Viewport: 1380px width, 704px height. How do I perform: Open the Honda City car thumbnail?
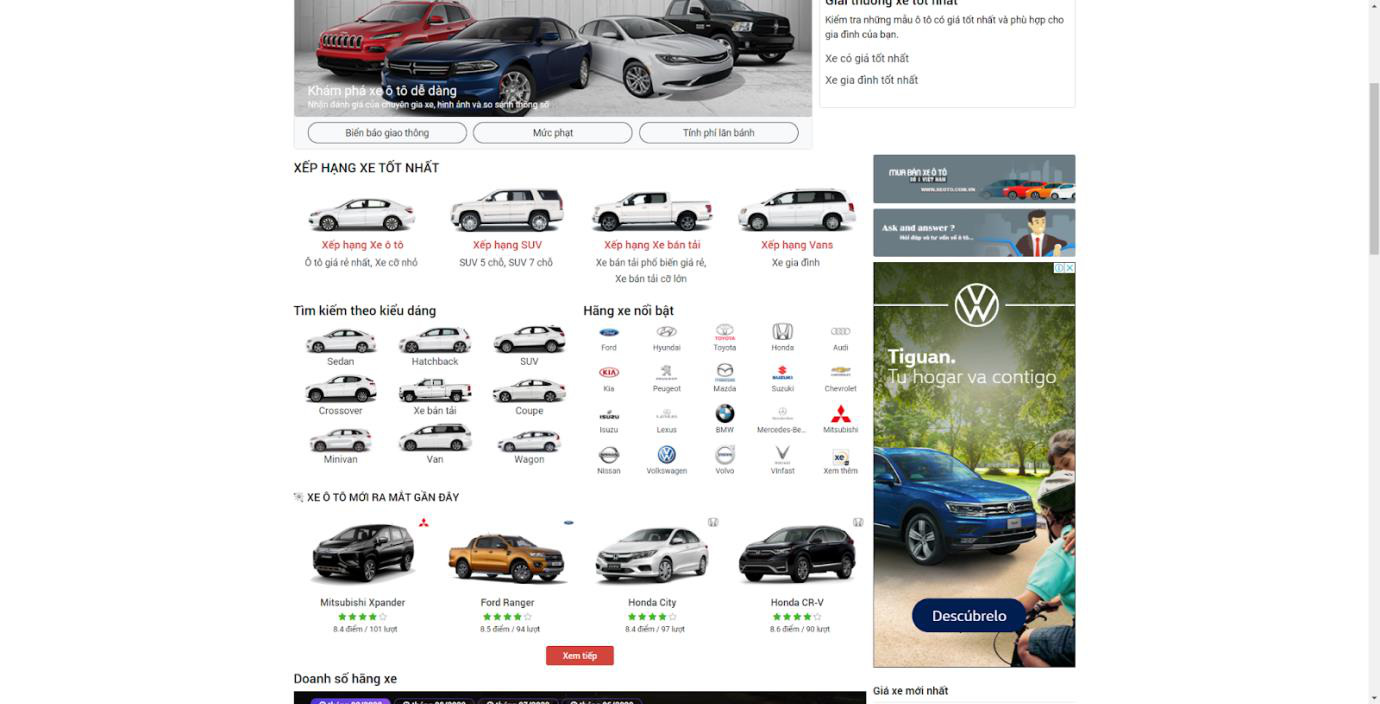(652, 555)
